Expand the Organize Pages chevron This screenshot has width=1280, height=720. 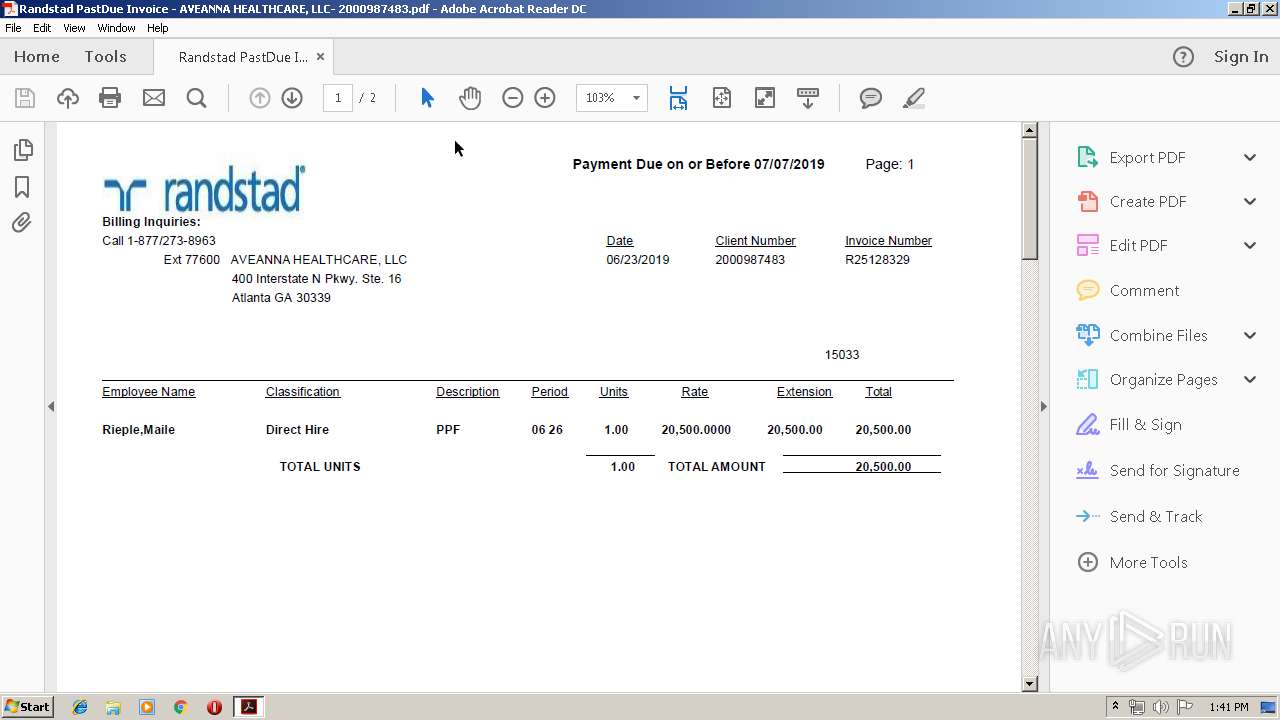1250,379
